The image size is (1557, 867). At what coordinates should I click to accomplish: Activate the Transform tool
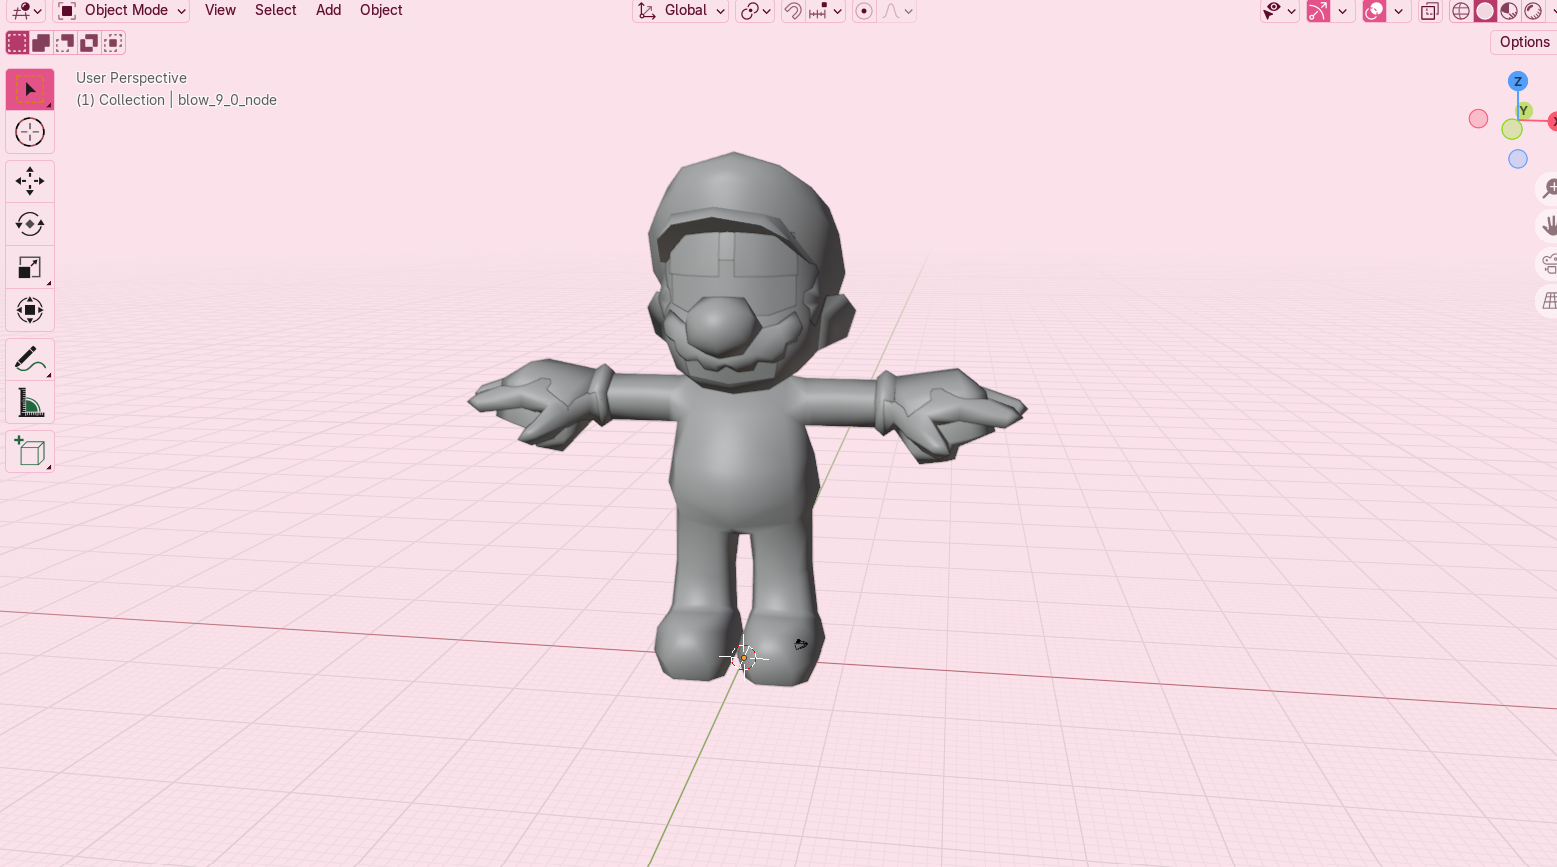tap(30, 310)
